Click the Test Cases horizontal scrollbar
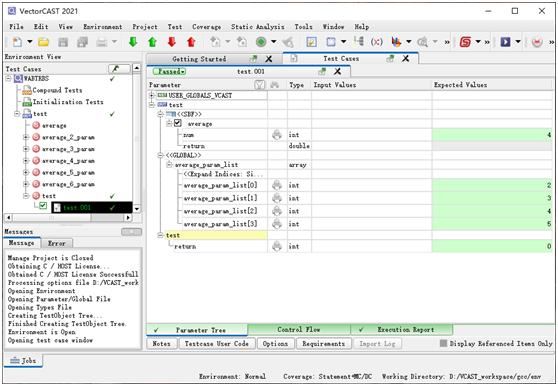This screenshot has height=386, width=558. pyautogui.click(x=68, y=217)
